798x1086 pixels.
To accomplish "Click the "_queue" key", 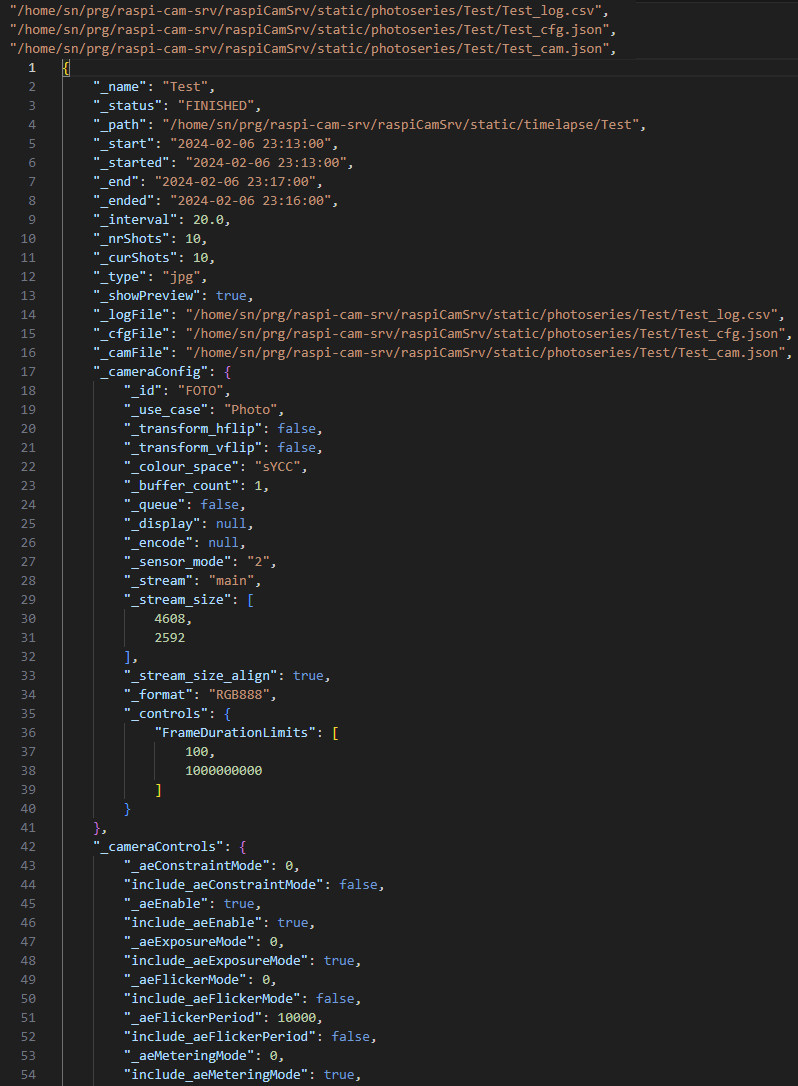I will tap(154, 505).
